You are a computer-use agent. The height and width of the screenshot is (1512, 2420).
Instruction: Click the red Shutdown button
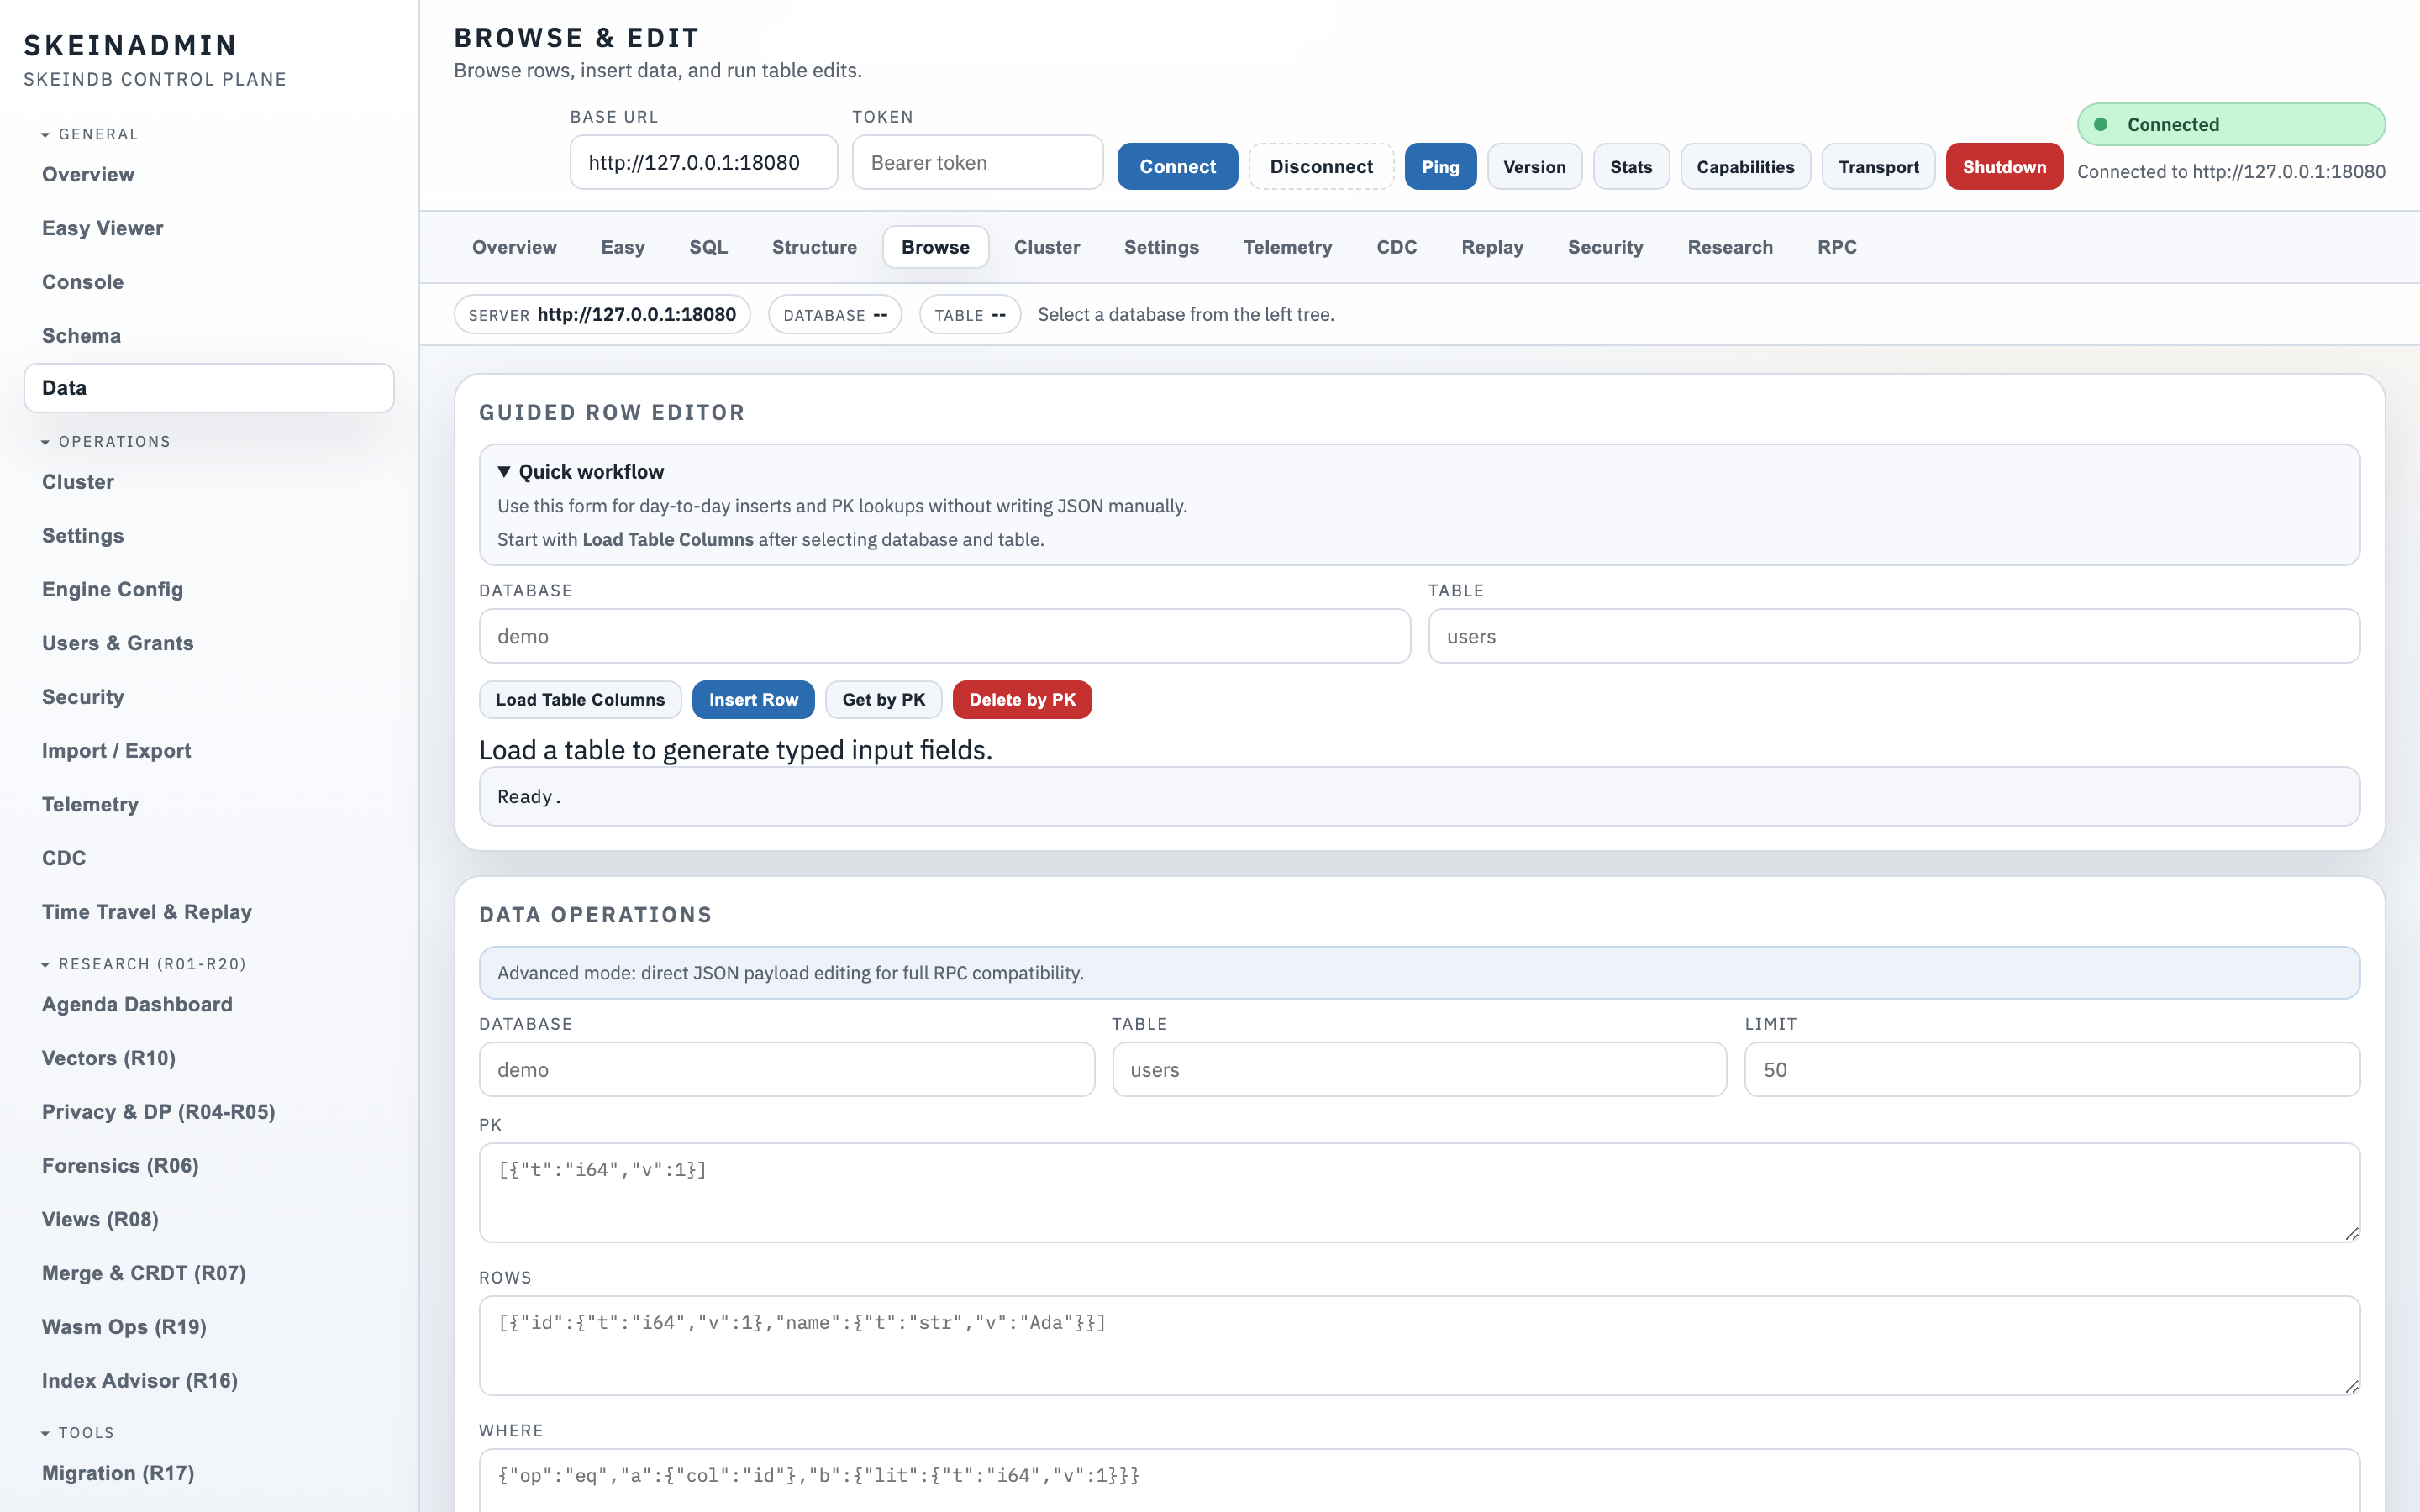[x=2004, y=167]
